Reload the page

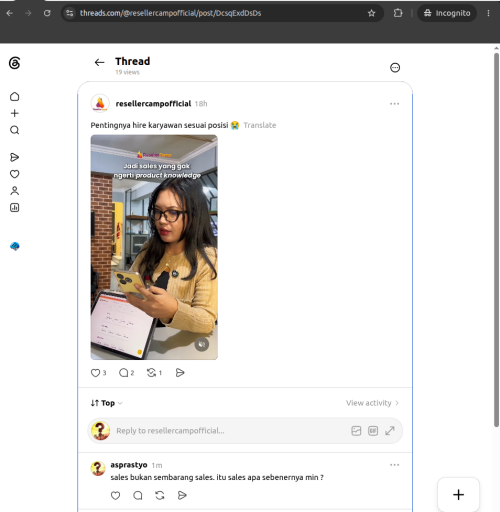pos(47,13)
